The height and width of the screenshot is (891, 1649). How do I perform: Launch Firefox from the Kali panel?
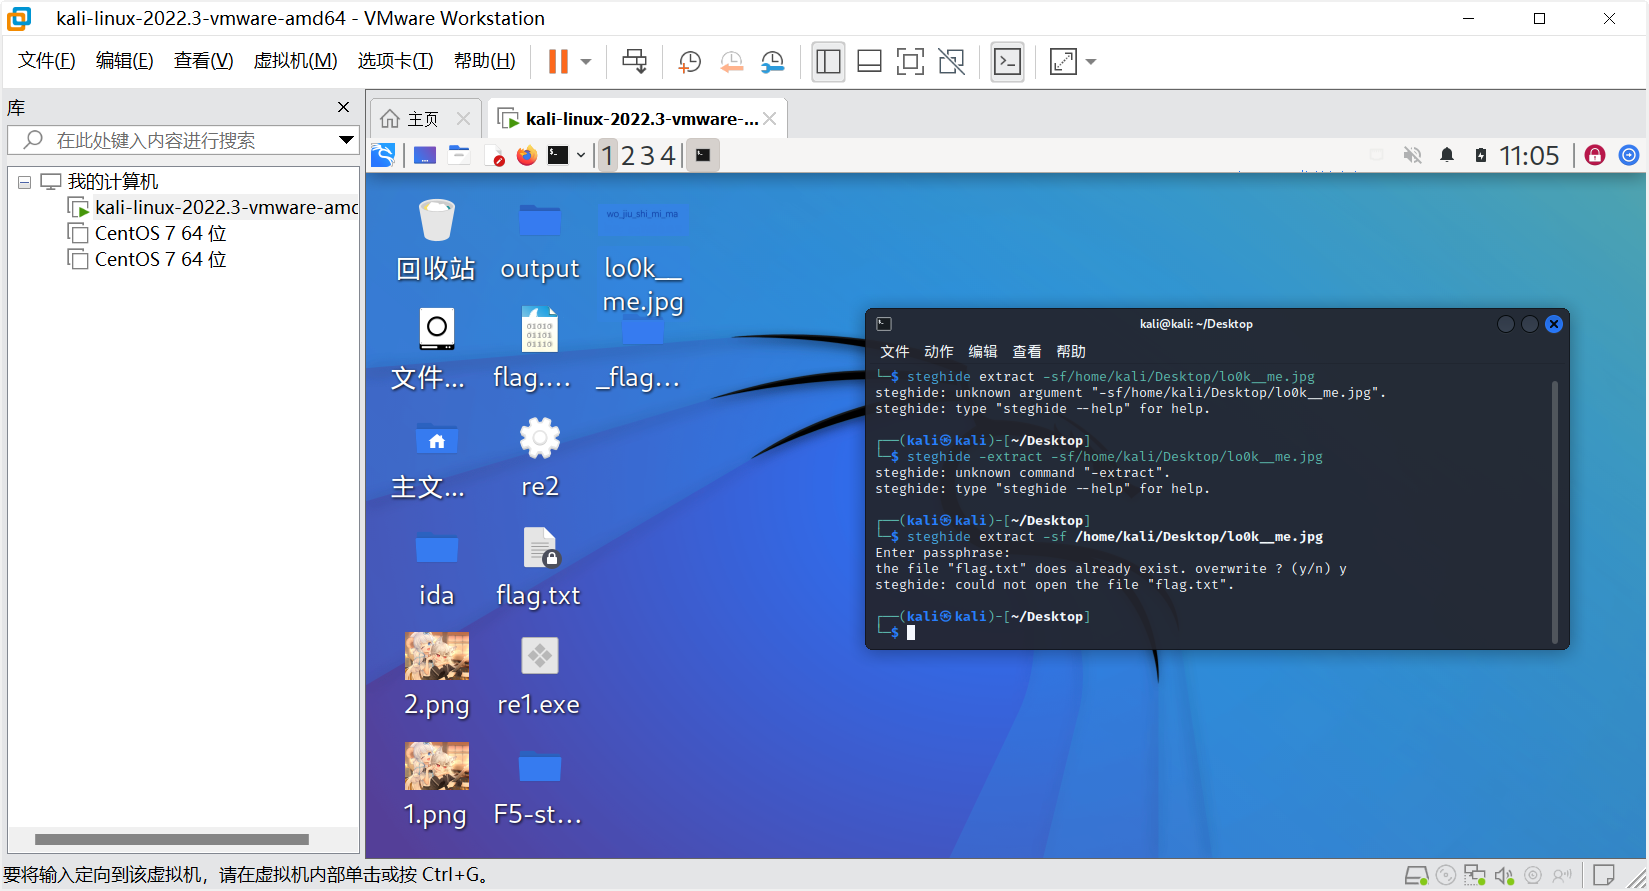[527, 155]
